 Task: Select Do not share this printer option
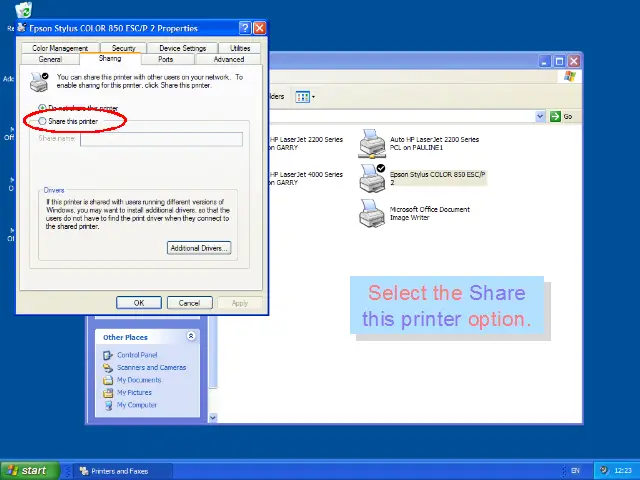42,108
